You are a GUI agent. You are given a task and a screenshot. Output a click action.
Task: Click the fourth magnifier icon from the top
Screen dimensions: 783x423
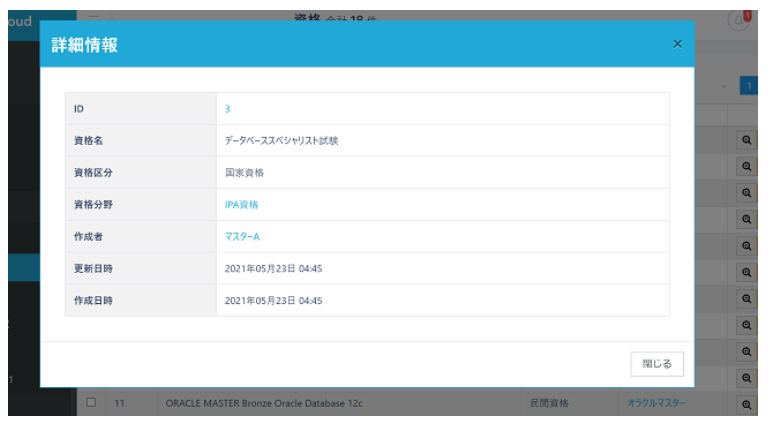pyautogui.click(x=746, y=219)
